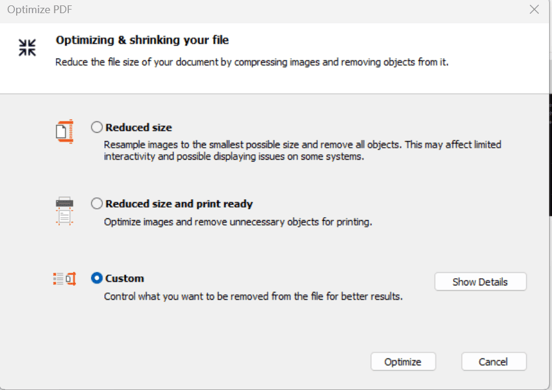Viewport: 552px width, 390px height.
Task: Select the Reduced size radio button
Action: pos(97,127)
